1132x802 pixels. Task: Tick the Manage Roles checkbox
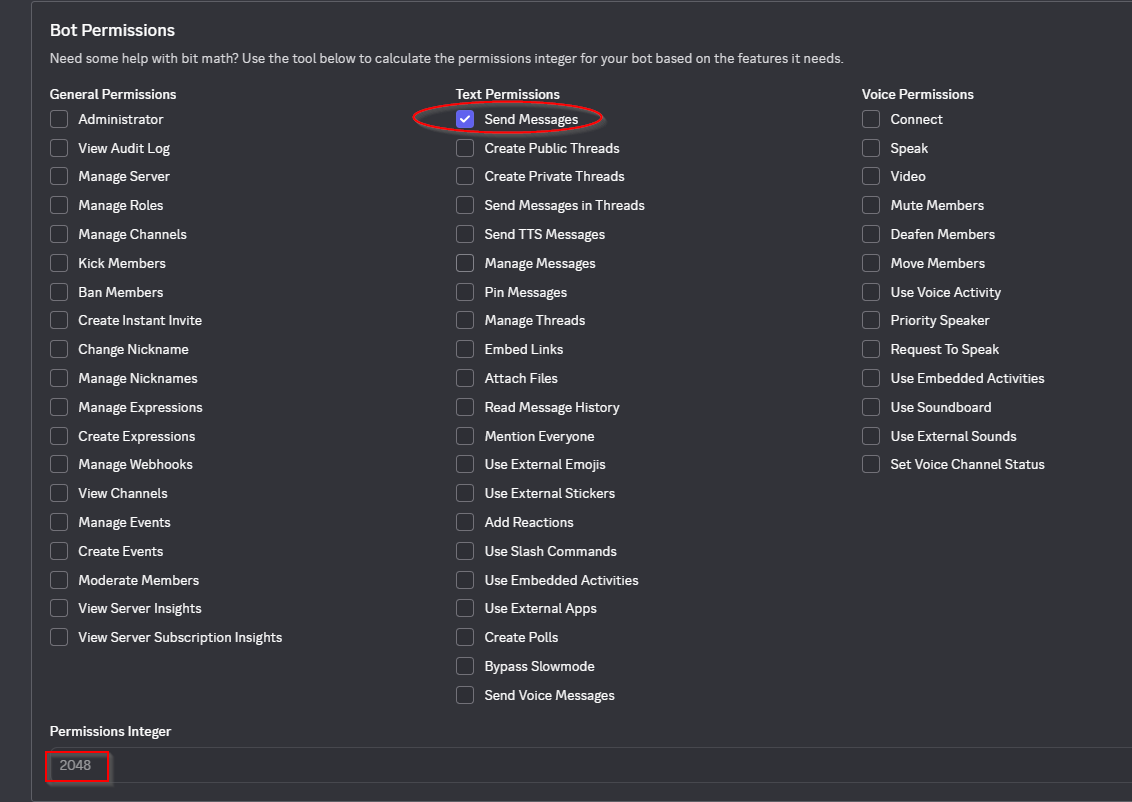[59, 205]
